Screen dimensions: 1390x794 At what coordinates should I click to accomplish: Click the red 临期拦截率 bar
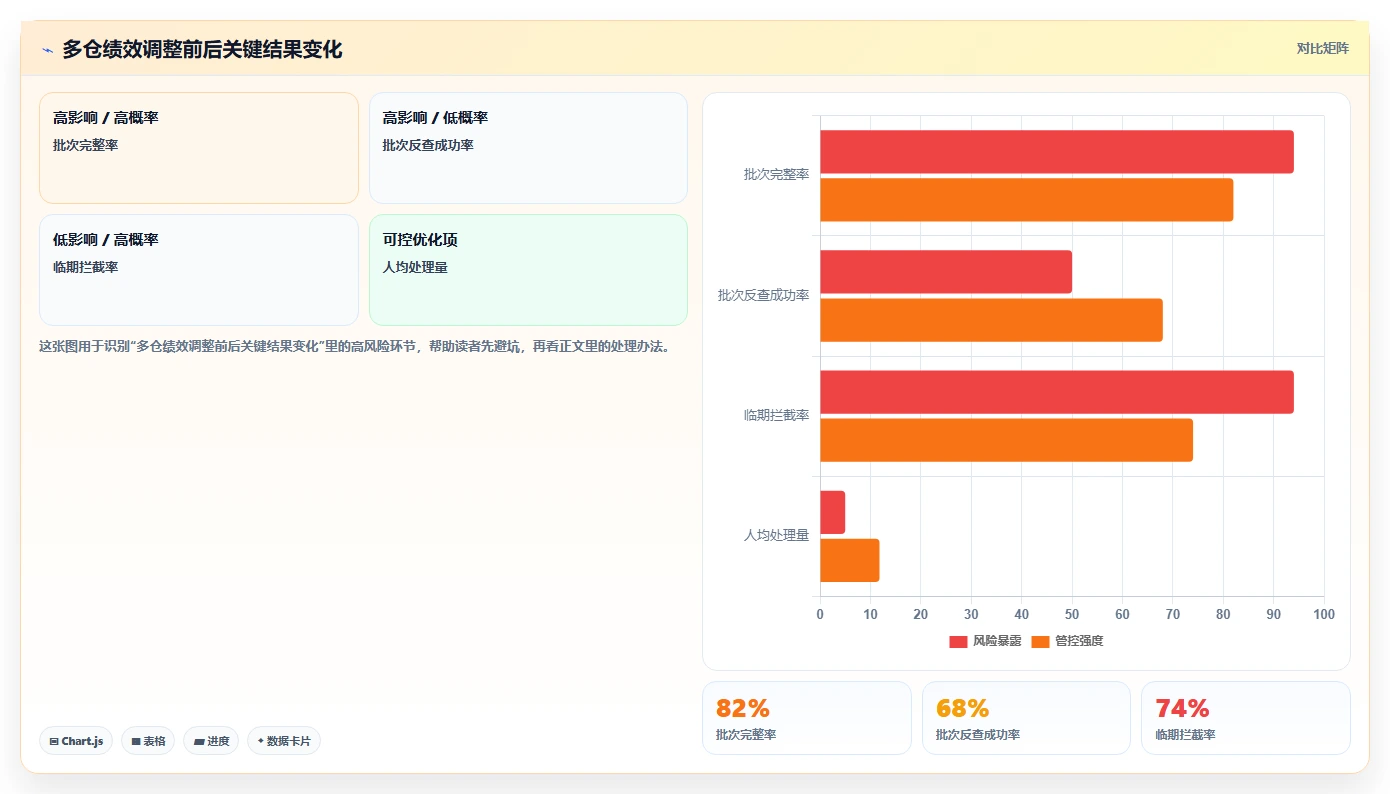point(1057,392)
